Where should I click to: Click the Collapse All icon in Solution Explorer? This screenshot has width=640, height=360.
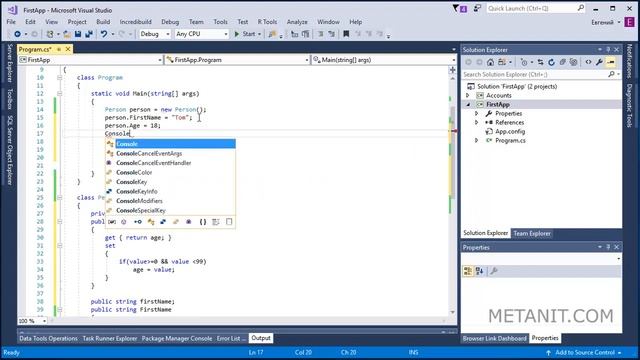[x=562, y=62]
